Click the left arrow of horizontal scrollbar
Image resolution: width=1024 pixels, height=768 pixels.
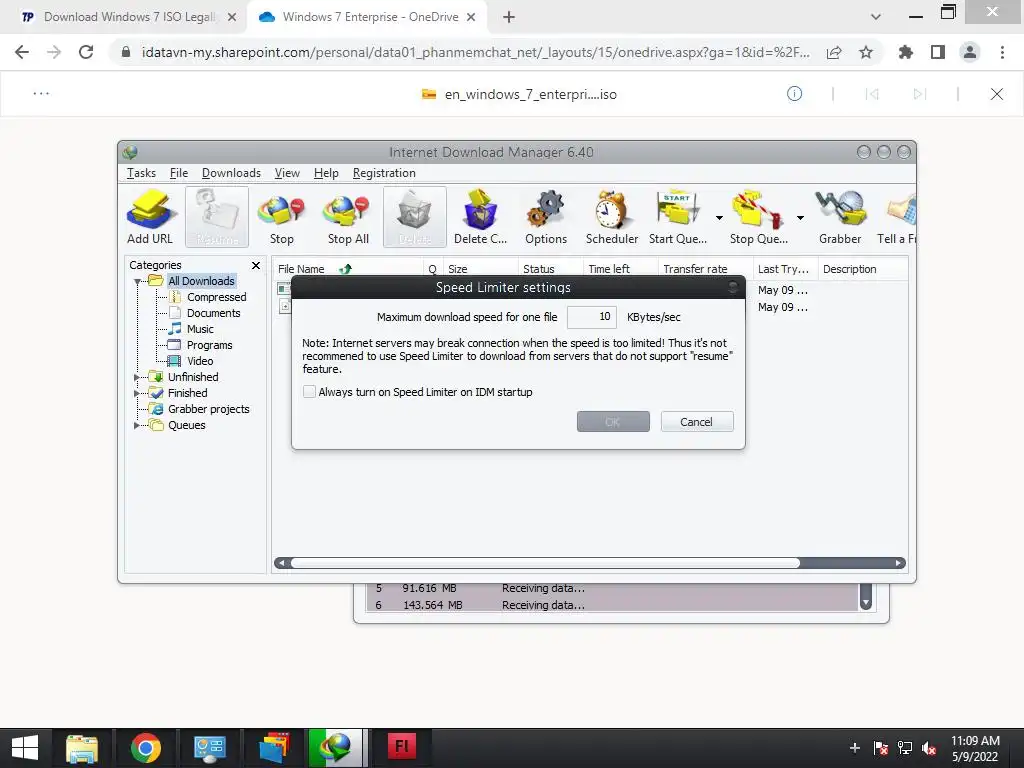point(281,563)
